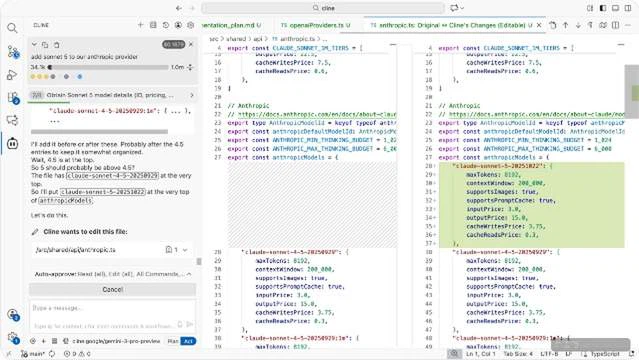Go back using navigation arrow in title bar
Viewport: 639px width, 360px height.
[178, 8]
